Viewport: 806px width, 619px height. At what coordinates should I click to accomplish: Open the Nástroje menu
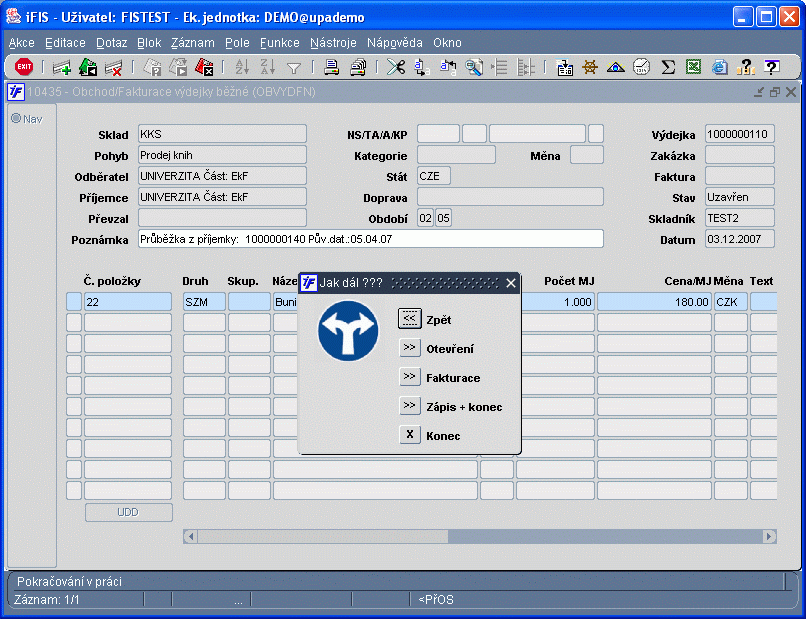[334, 43]
